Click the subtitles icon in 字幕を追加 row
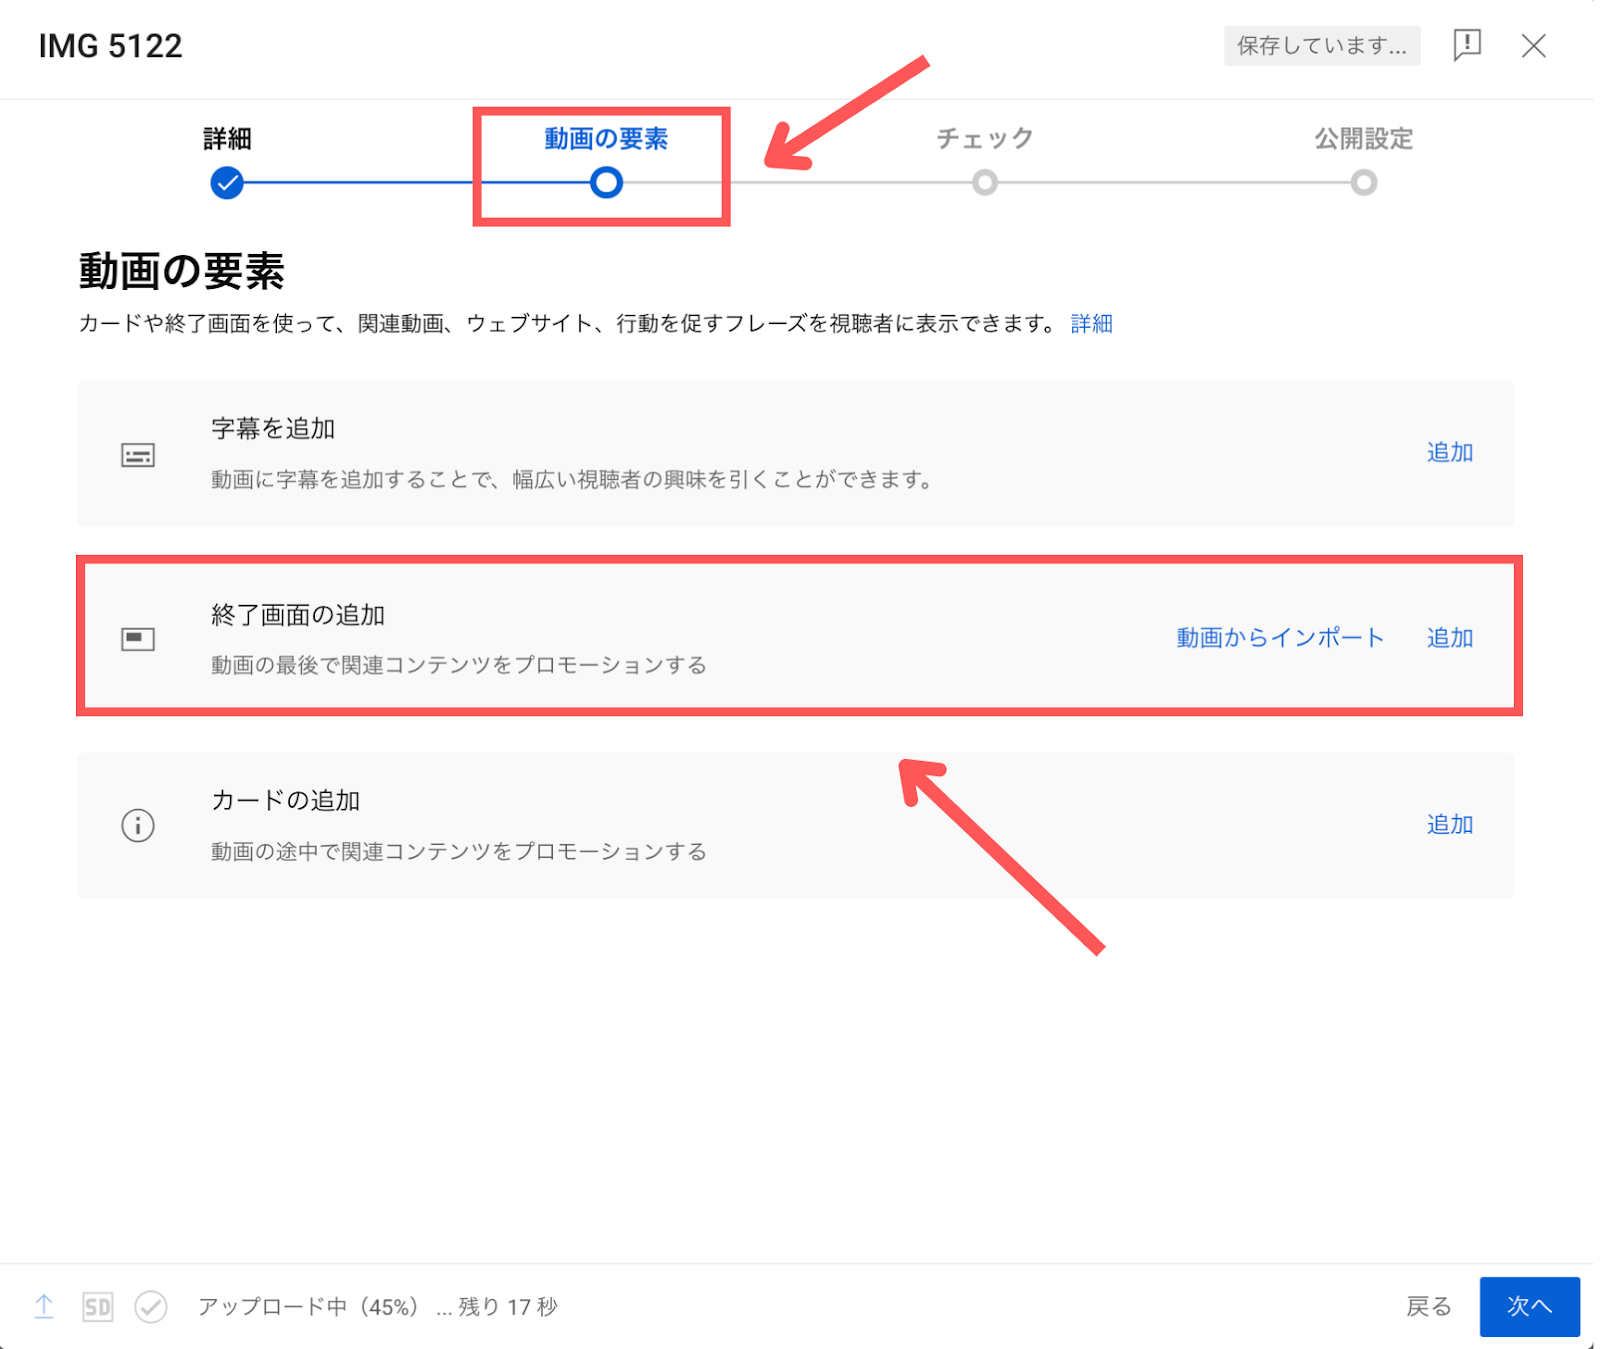The width and height of the screenshot is (1600, 1349). coord(138,455)
